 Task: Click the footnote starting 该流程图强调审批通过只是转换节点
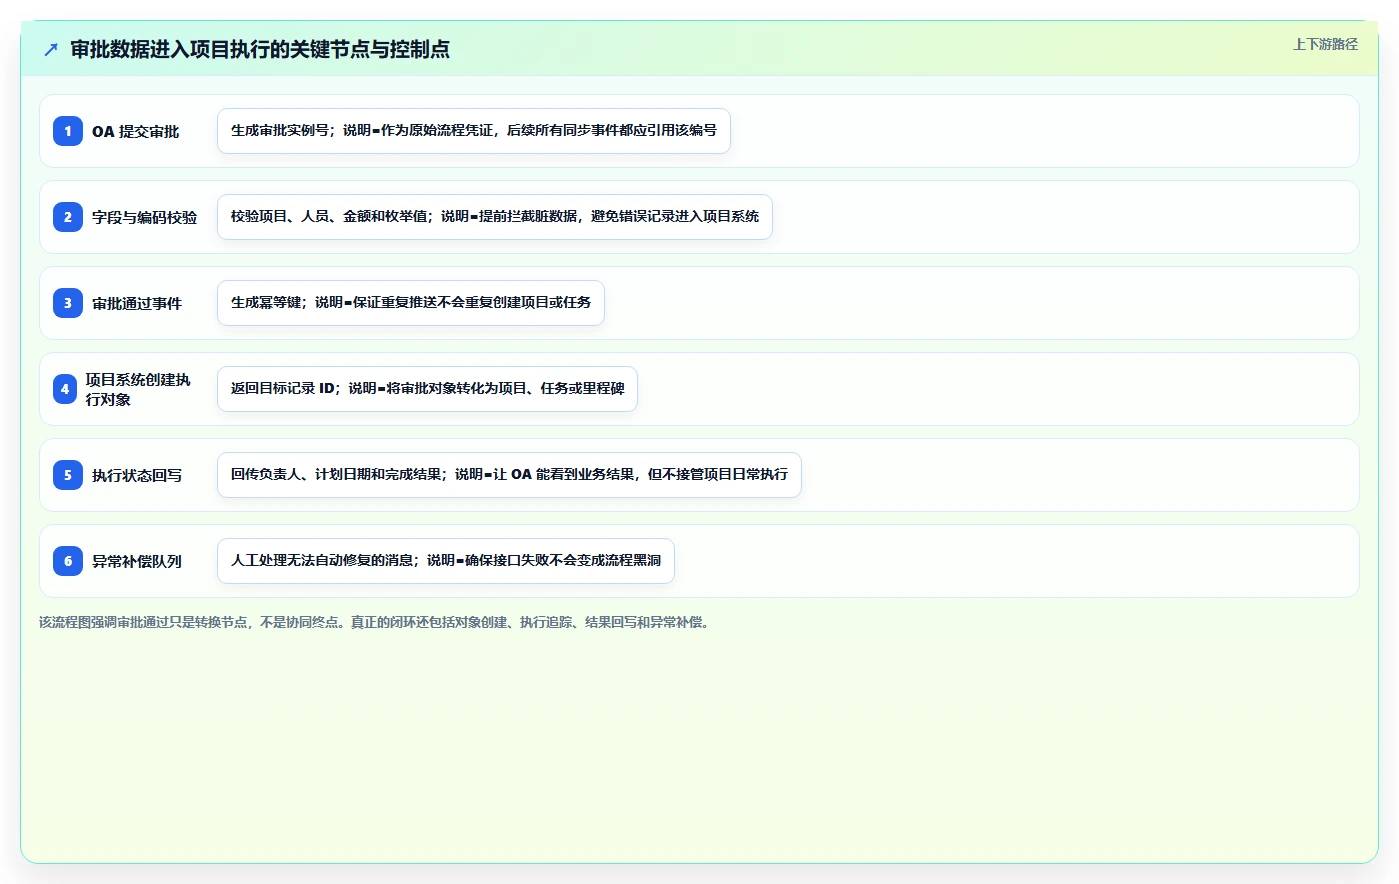click(376, 622)
